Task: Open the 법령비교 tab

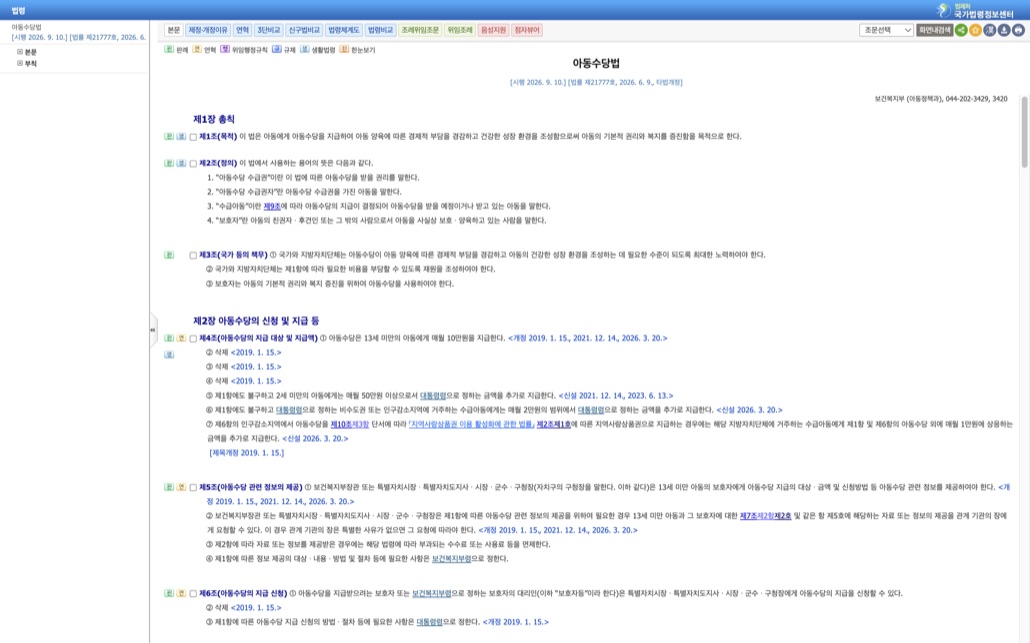Action: click(x=380, y=30)
